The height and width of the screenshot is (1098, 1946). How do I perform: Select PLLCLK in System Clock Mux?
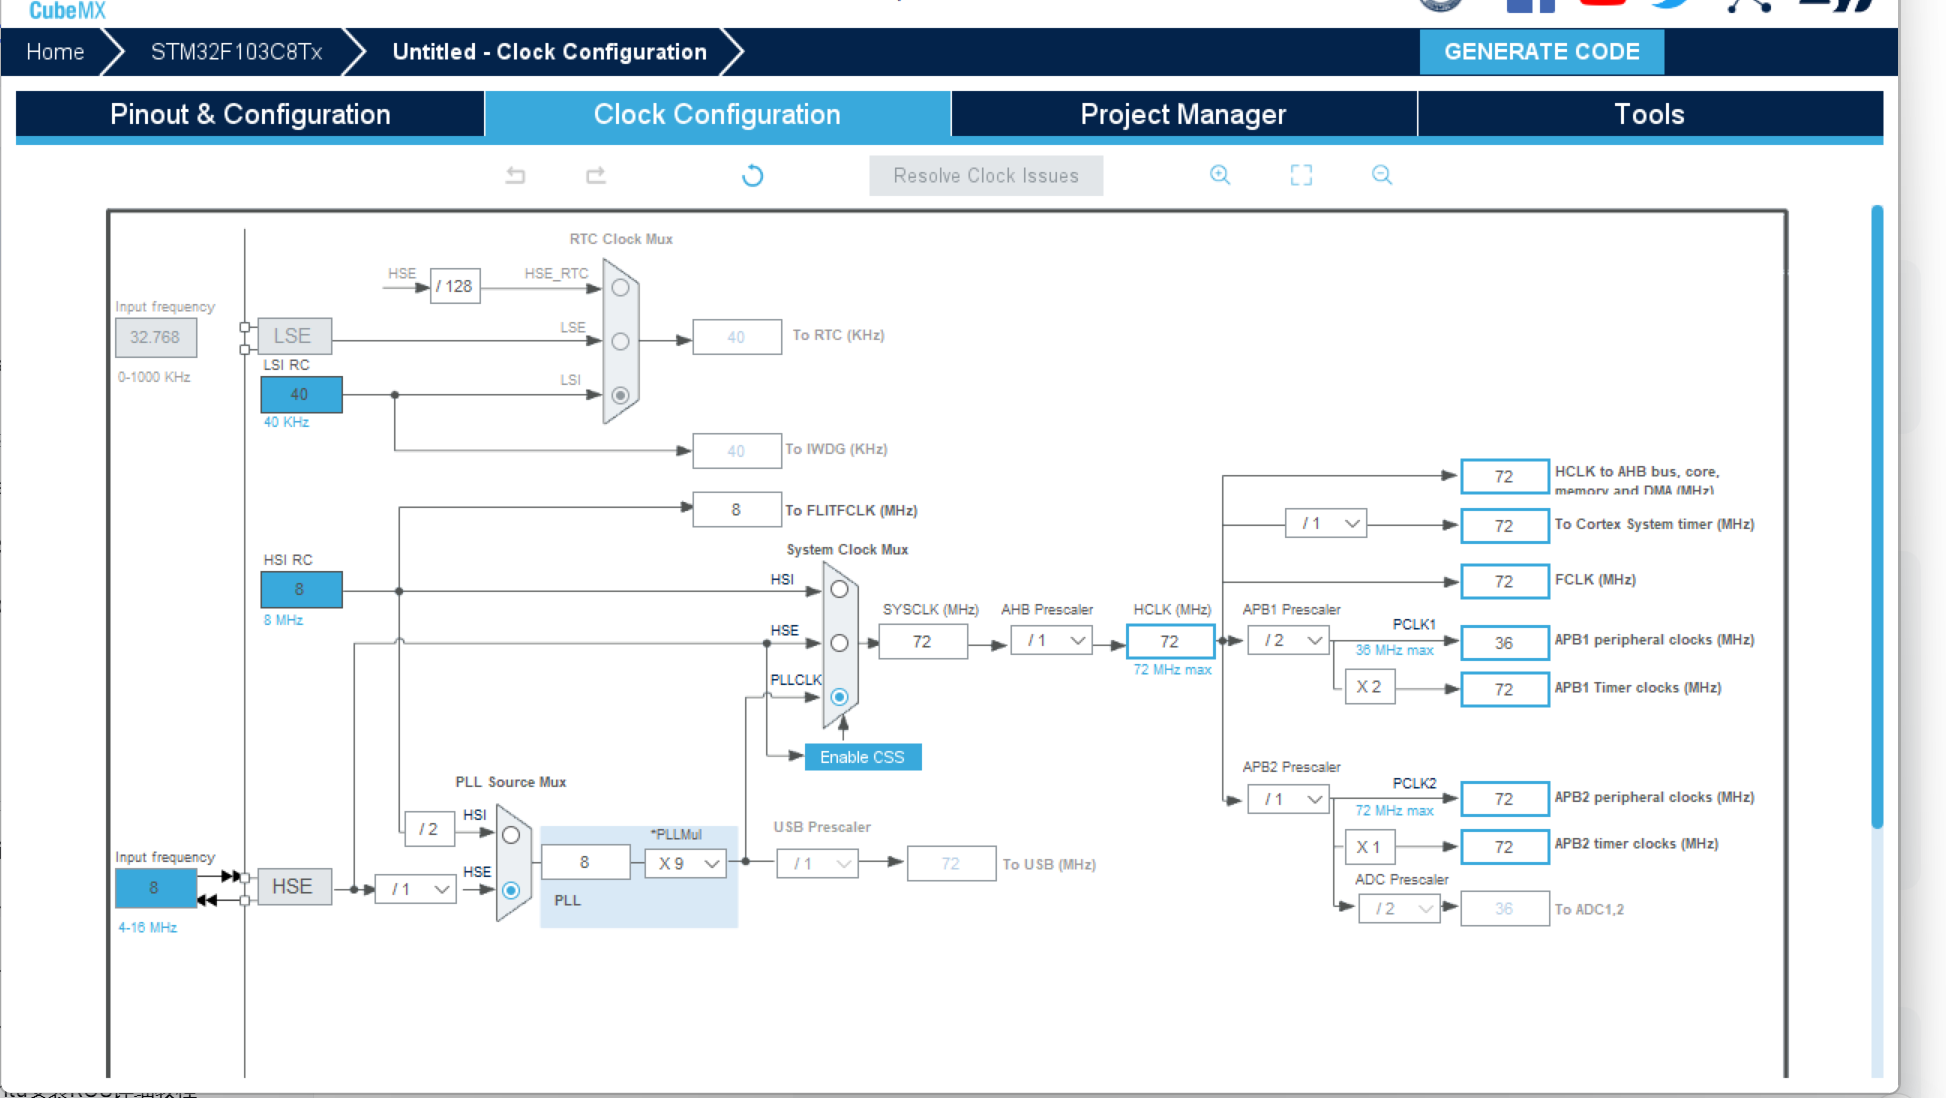[839, 697]
